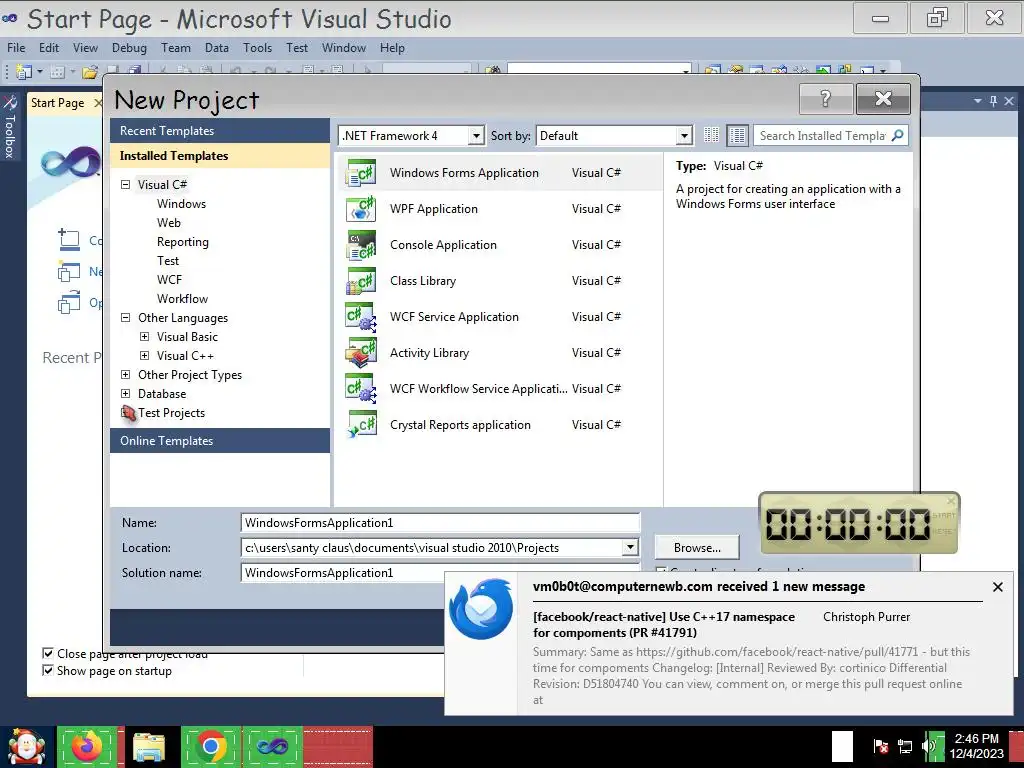Select Windows under Visual C#
This screenshot has height=768, width=1024.
[x=182, y=204]
